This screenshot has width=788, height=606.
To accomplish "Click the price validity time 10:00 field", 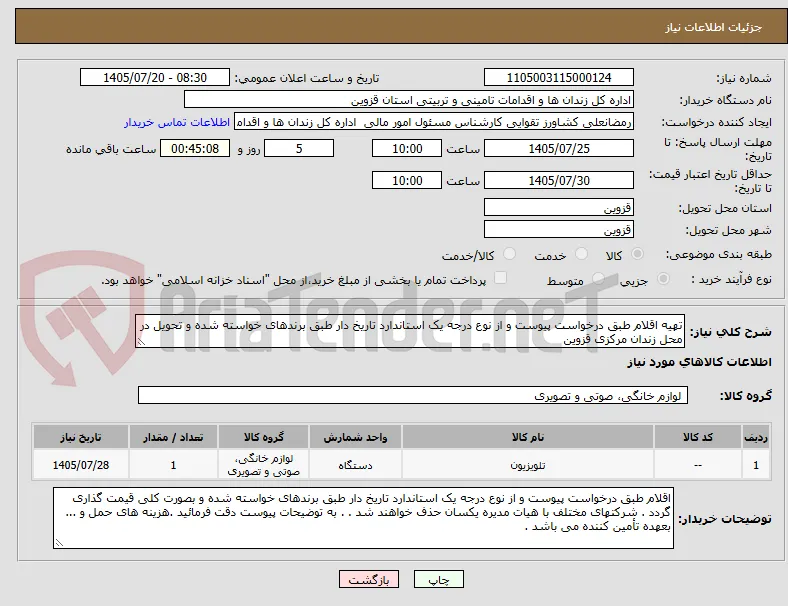I will click(x=407, y=180).
